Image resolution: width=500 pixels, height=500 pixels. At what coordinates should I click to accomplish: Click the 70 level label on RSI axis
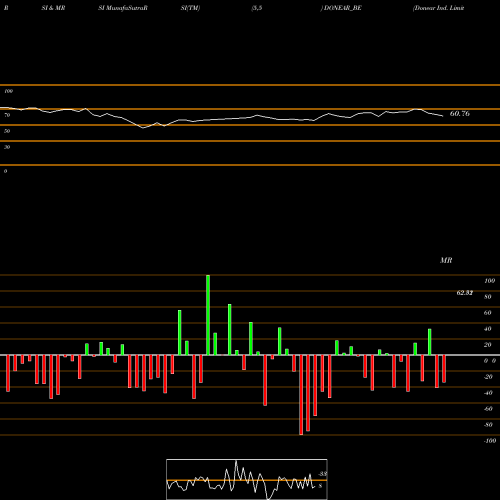tap(7, 115)
